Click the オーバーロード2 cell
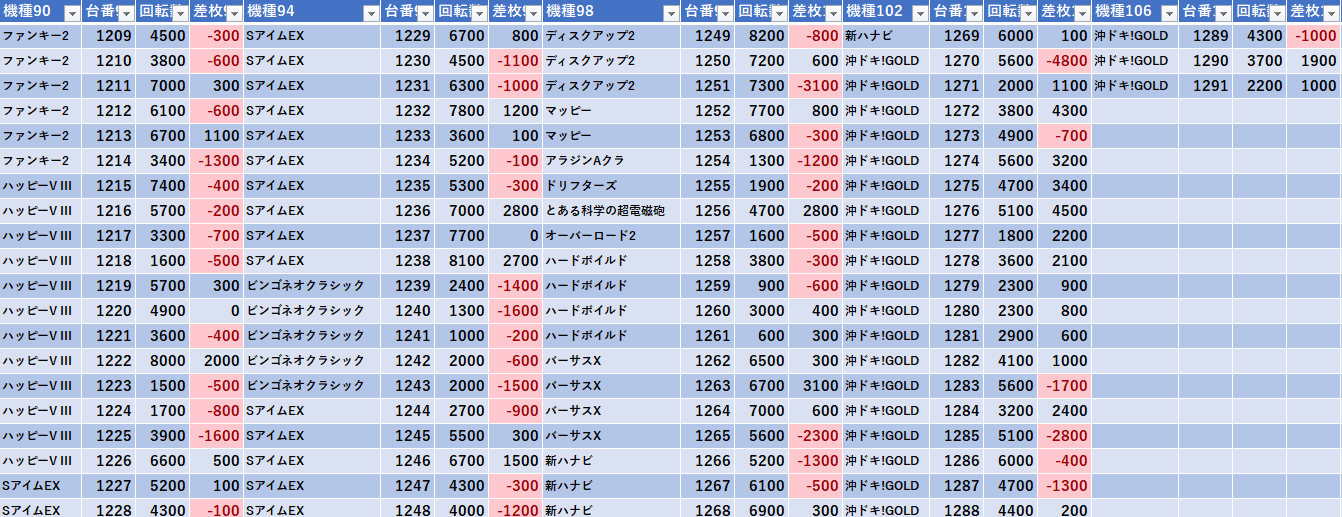The width and height of the screenshot is (1342, 517). pos(590,235)
